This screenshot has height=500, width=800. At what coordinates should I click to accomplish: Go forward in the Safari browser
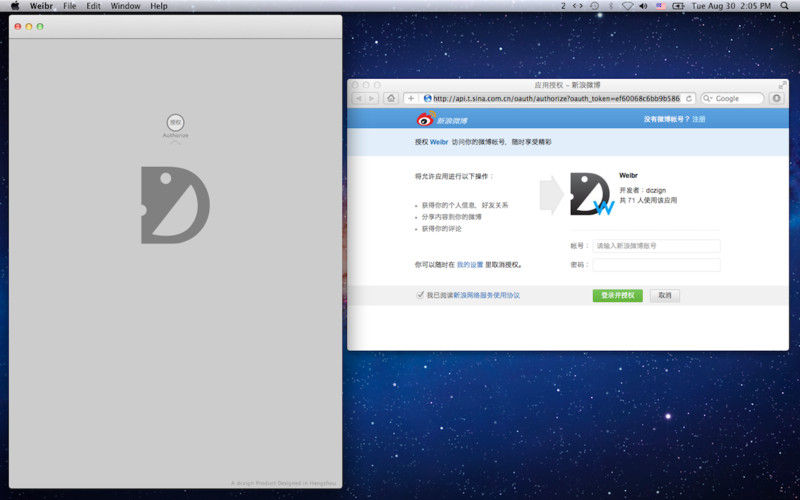[x=371, y=98]
